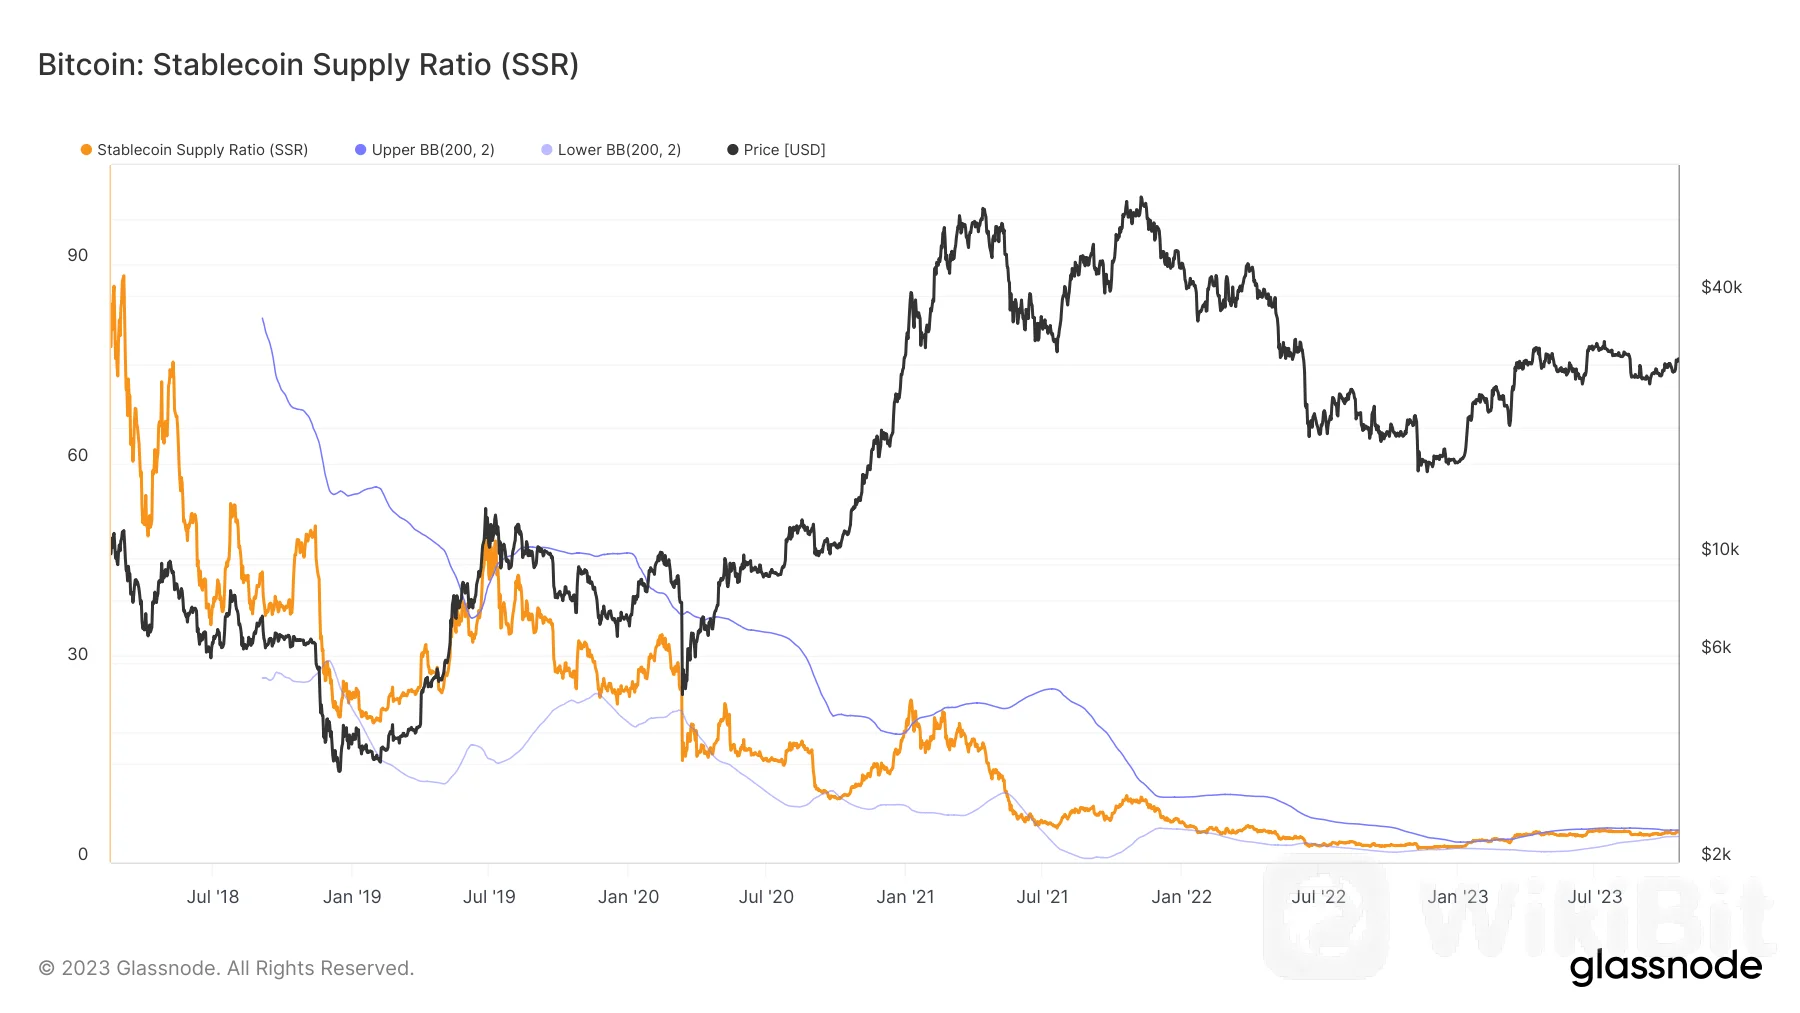
Task: Click the WikiBit watermark logo
Action: pyautogui.click(x=1520, y=915)
